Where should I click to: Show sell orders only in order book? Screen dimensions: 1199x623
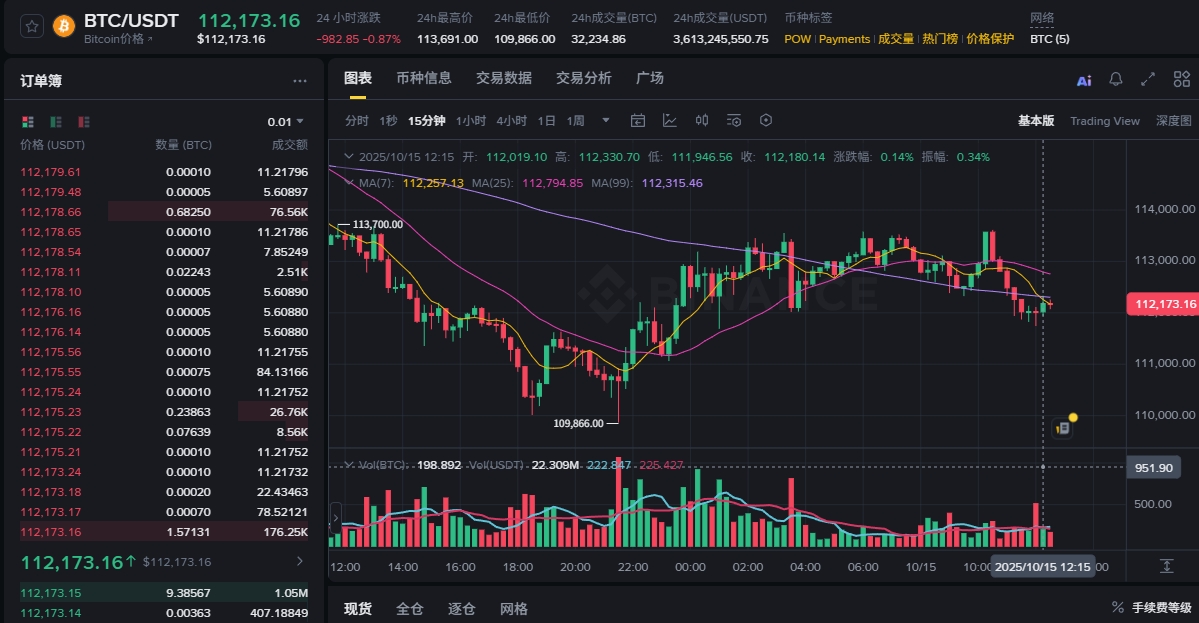pos(83,122)
